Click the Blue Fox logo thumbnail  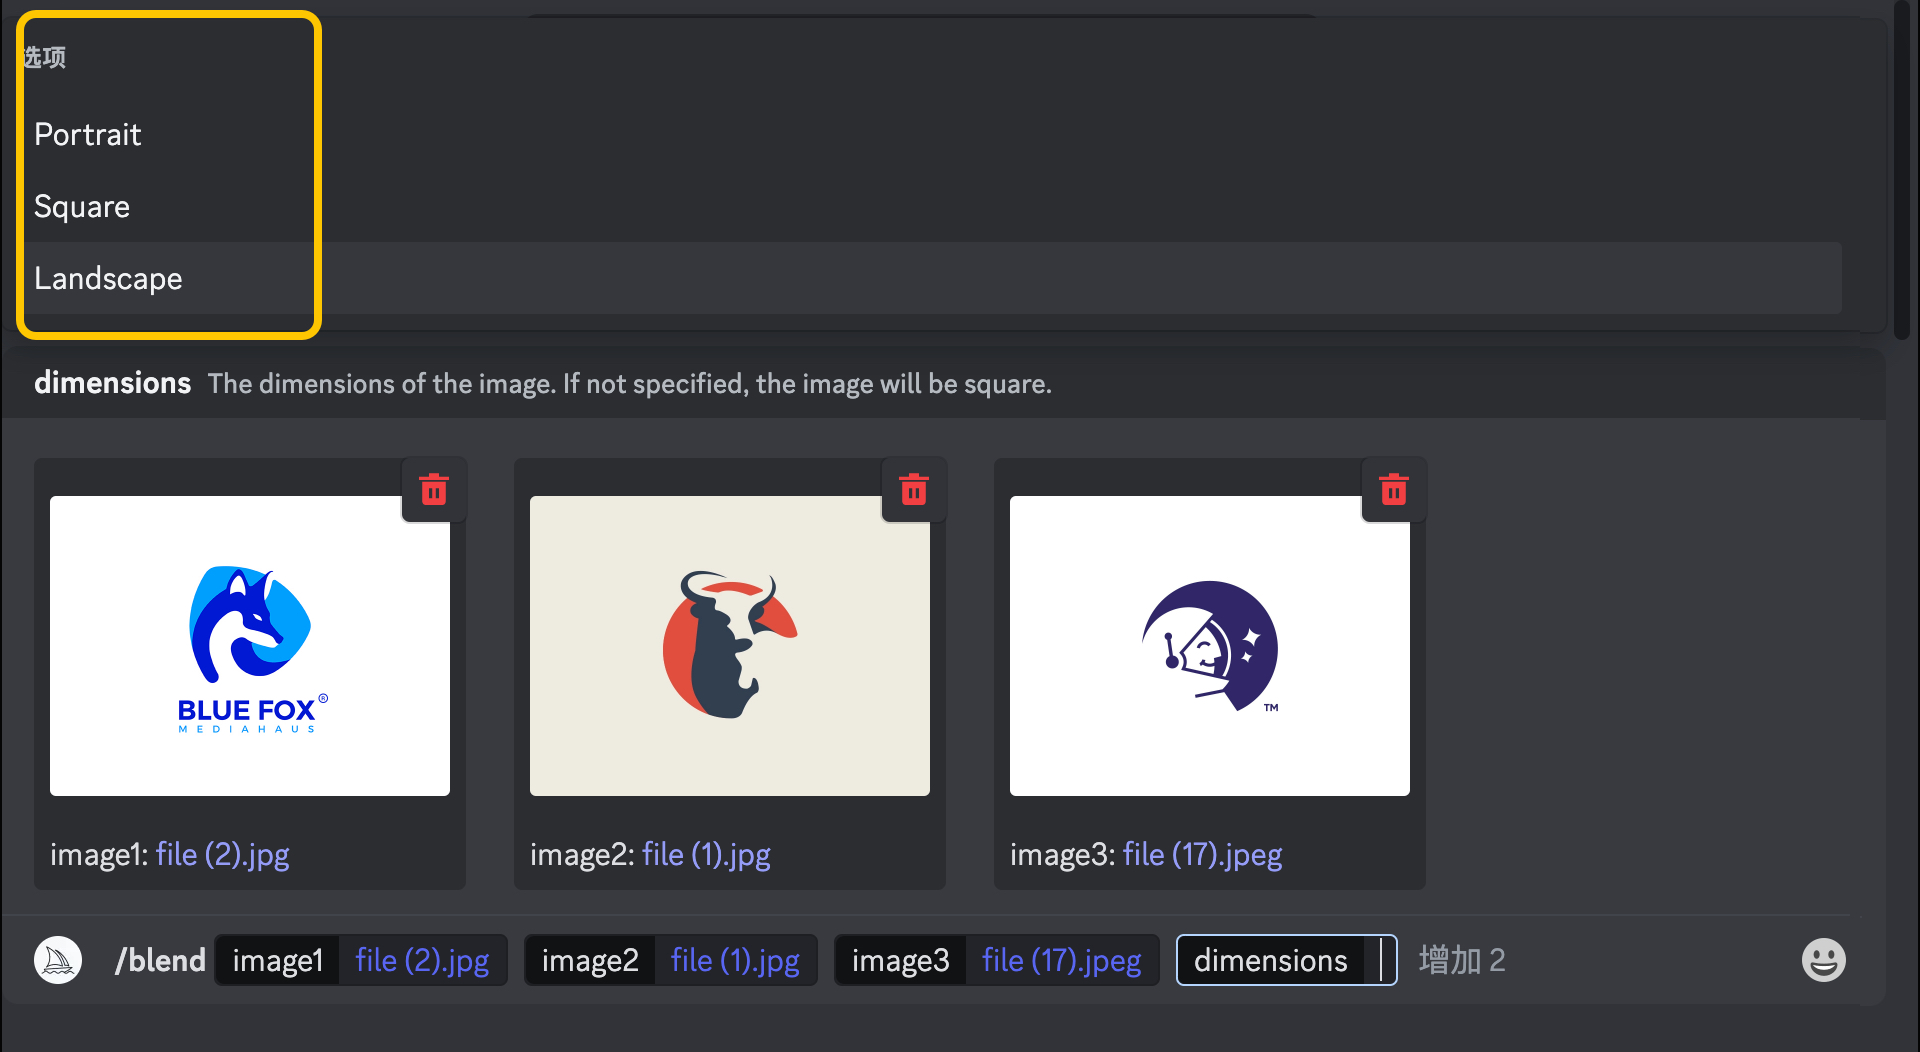tap(250, 646)
